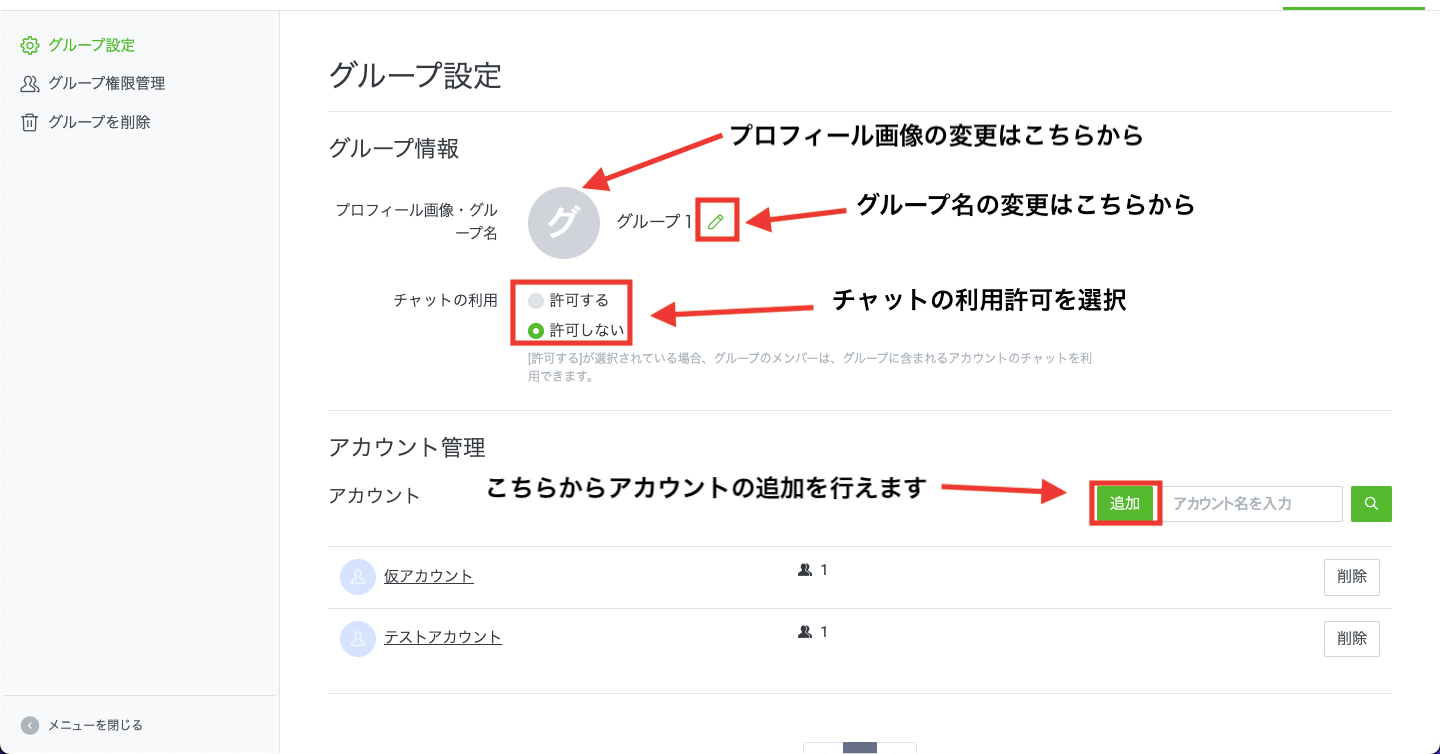Click the アカウント名を入力 search field

[x=1252, y=504]
